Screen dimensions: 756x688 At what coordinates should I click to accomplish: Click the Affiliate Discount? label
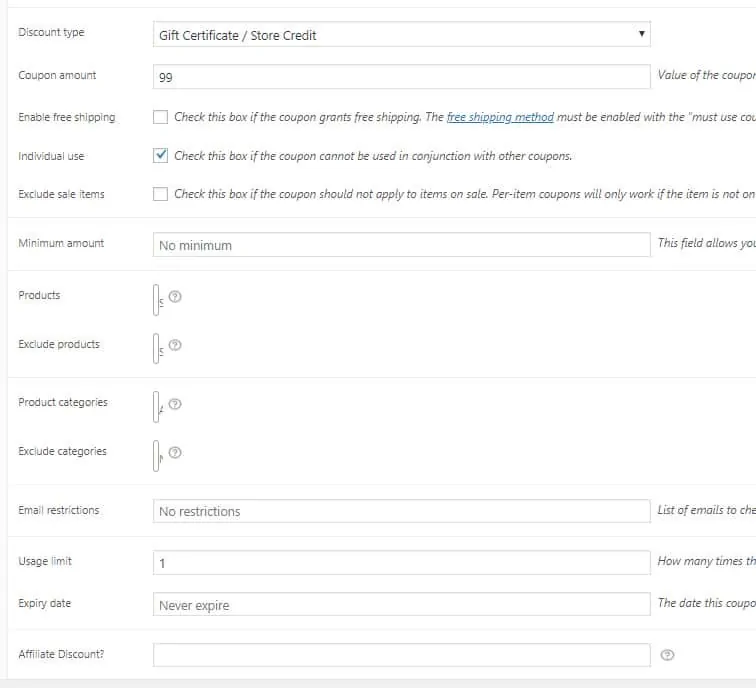(x=61, y=654)
